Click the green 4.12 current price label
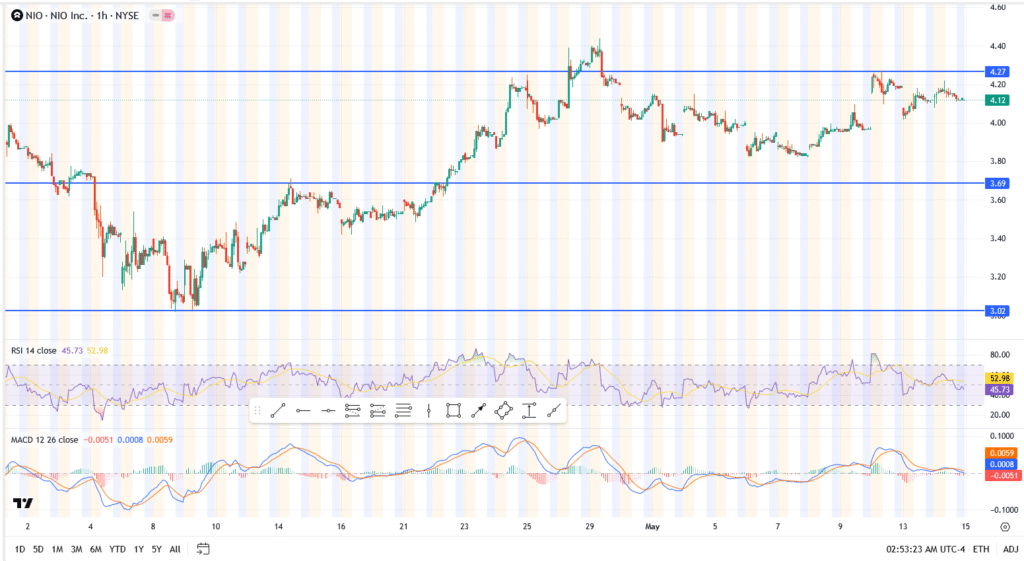Viewport: 1024px width, 561px height. (997, 100)
